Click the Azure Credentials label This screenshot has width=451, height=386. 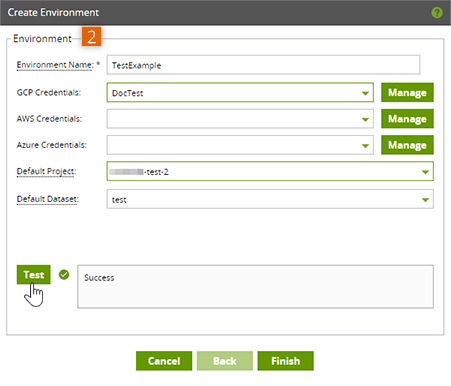[x=52, y=145]
